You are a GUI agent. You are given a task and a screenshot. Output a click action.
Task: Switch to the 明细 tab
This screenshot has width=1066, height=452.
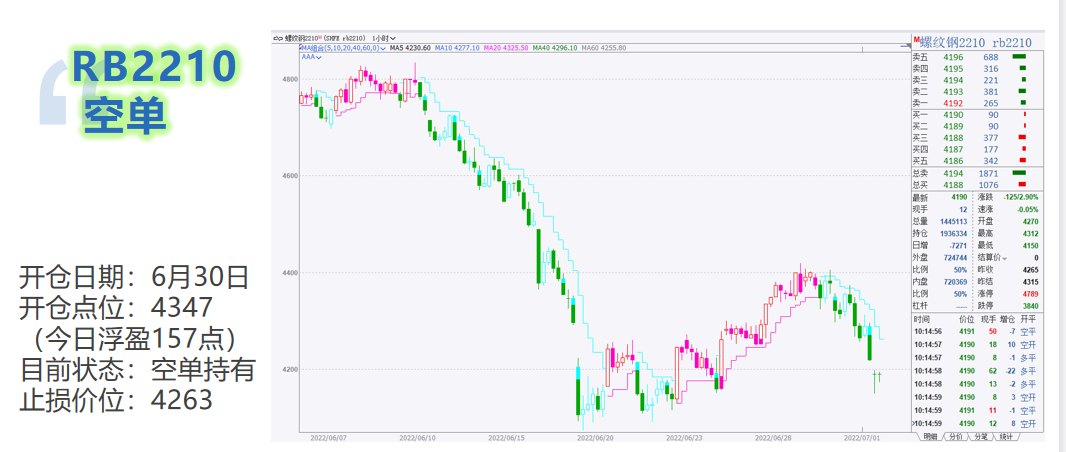tap(930, 437)
